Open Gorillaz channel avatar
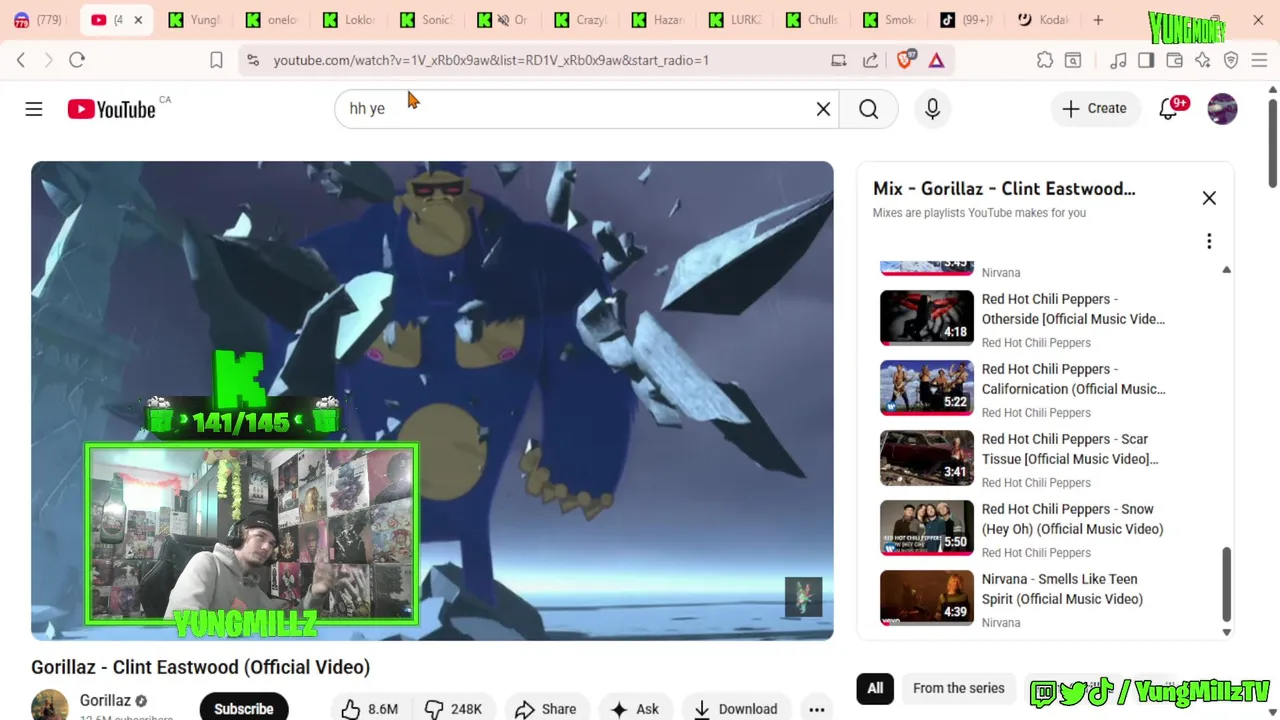Image resolution: width=1280 pixels, height=720 pixels. pyautogui.click(x=49, y=705)
